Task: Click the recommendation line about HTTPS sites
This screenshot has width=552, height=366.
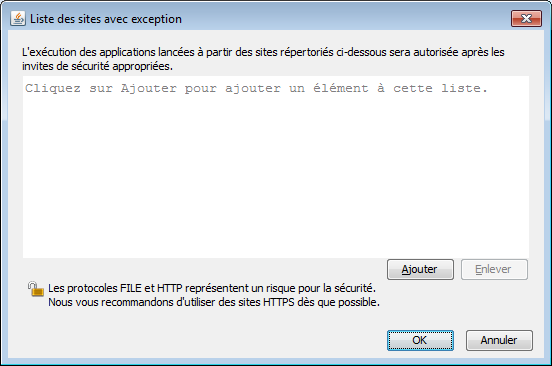Action: tap(214, 302)
